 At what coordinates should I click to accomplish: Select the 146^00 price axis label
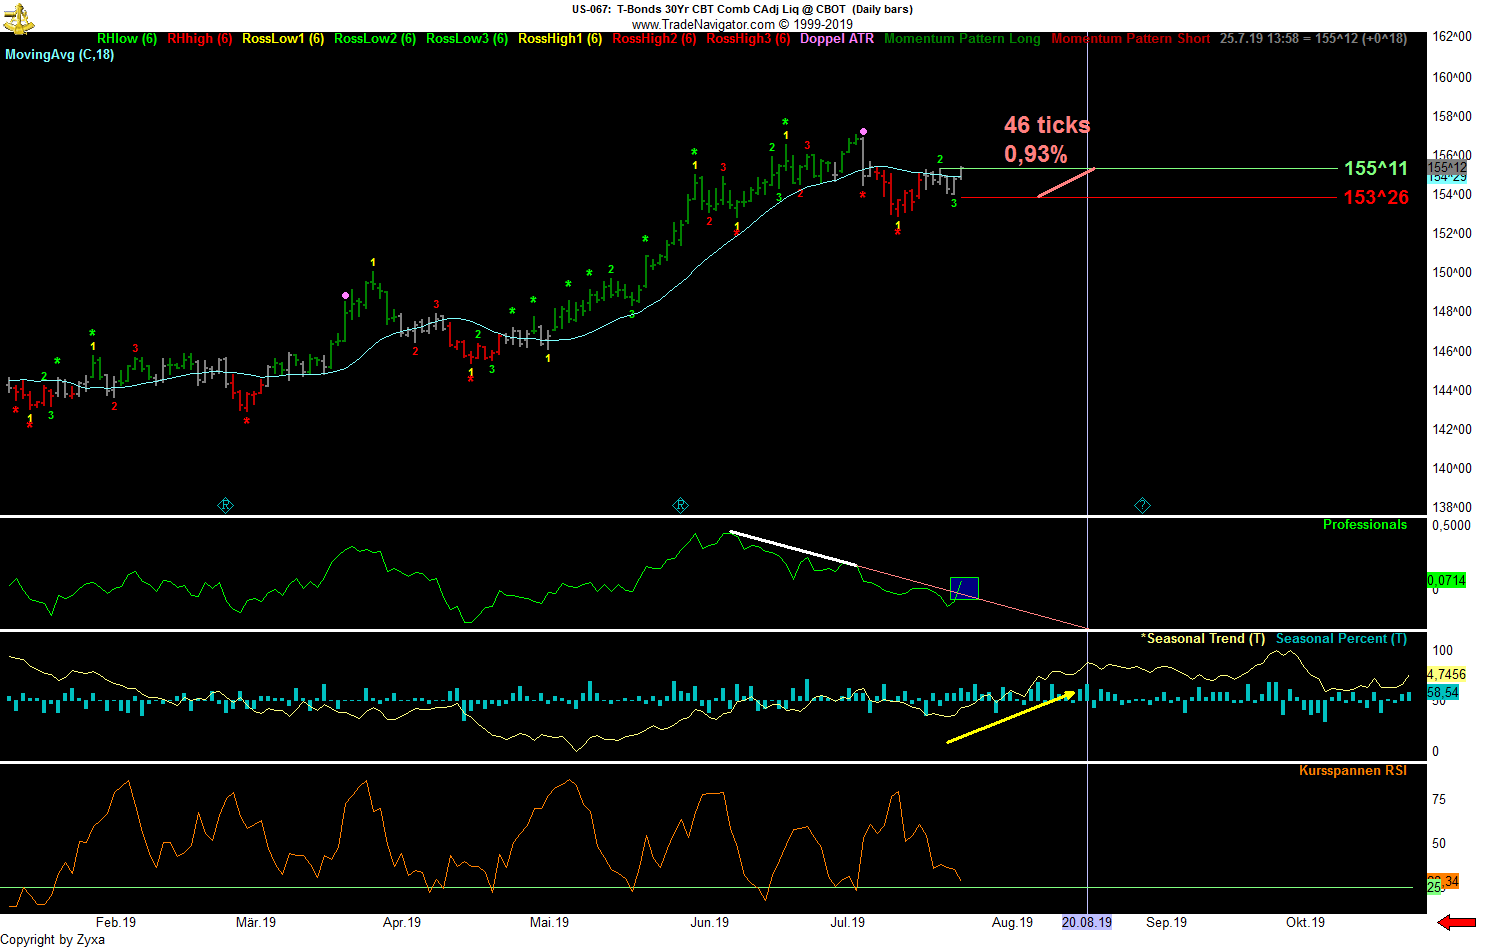[x=1452, y=351]
